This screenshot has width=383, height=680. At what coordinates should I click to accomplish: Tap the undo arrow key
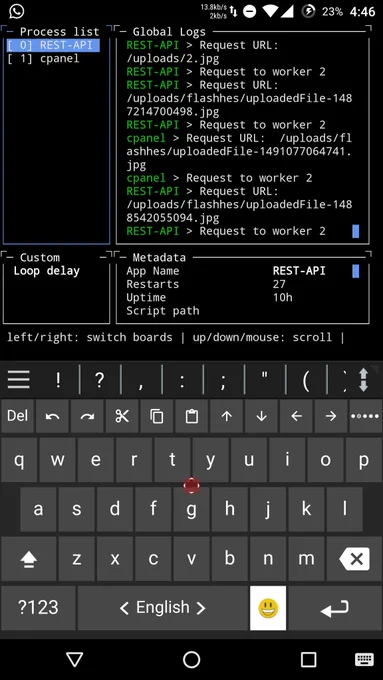coord(52,416)
